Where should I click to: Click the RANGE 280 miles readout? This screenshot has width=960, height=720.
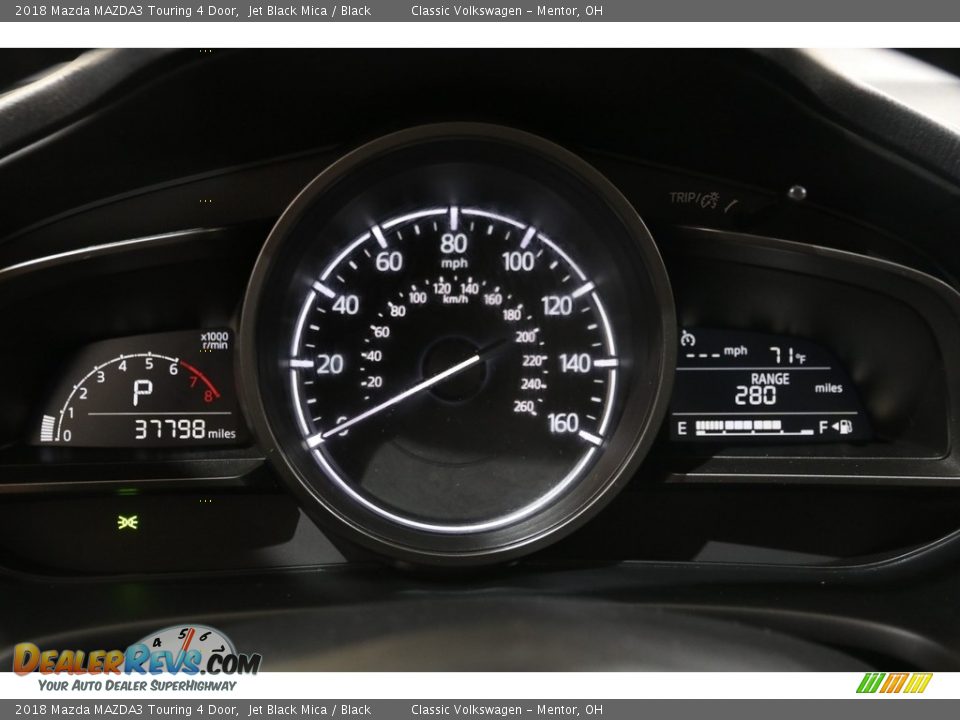[x=768, y=389]
